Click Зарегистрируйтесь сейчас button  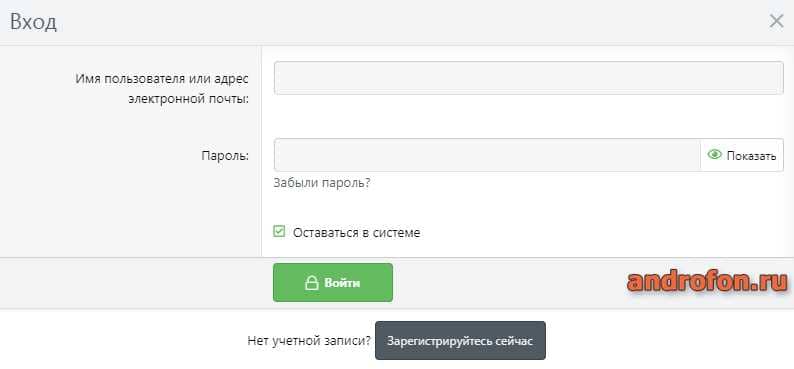[x=460, y=341]
